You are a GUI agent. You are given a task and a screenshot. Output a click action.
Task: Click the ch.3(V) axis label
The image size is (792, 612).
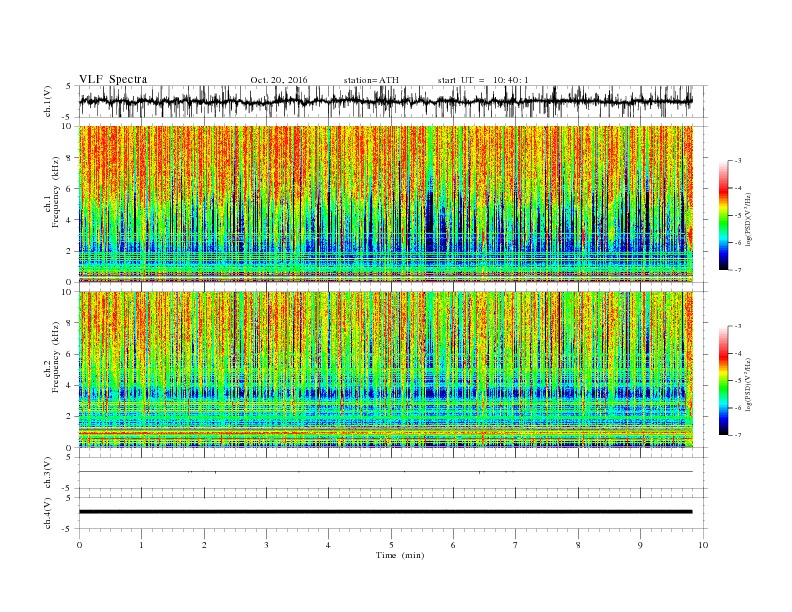point(48,473)
